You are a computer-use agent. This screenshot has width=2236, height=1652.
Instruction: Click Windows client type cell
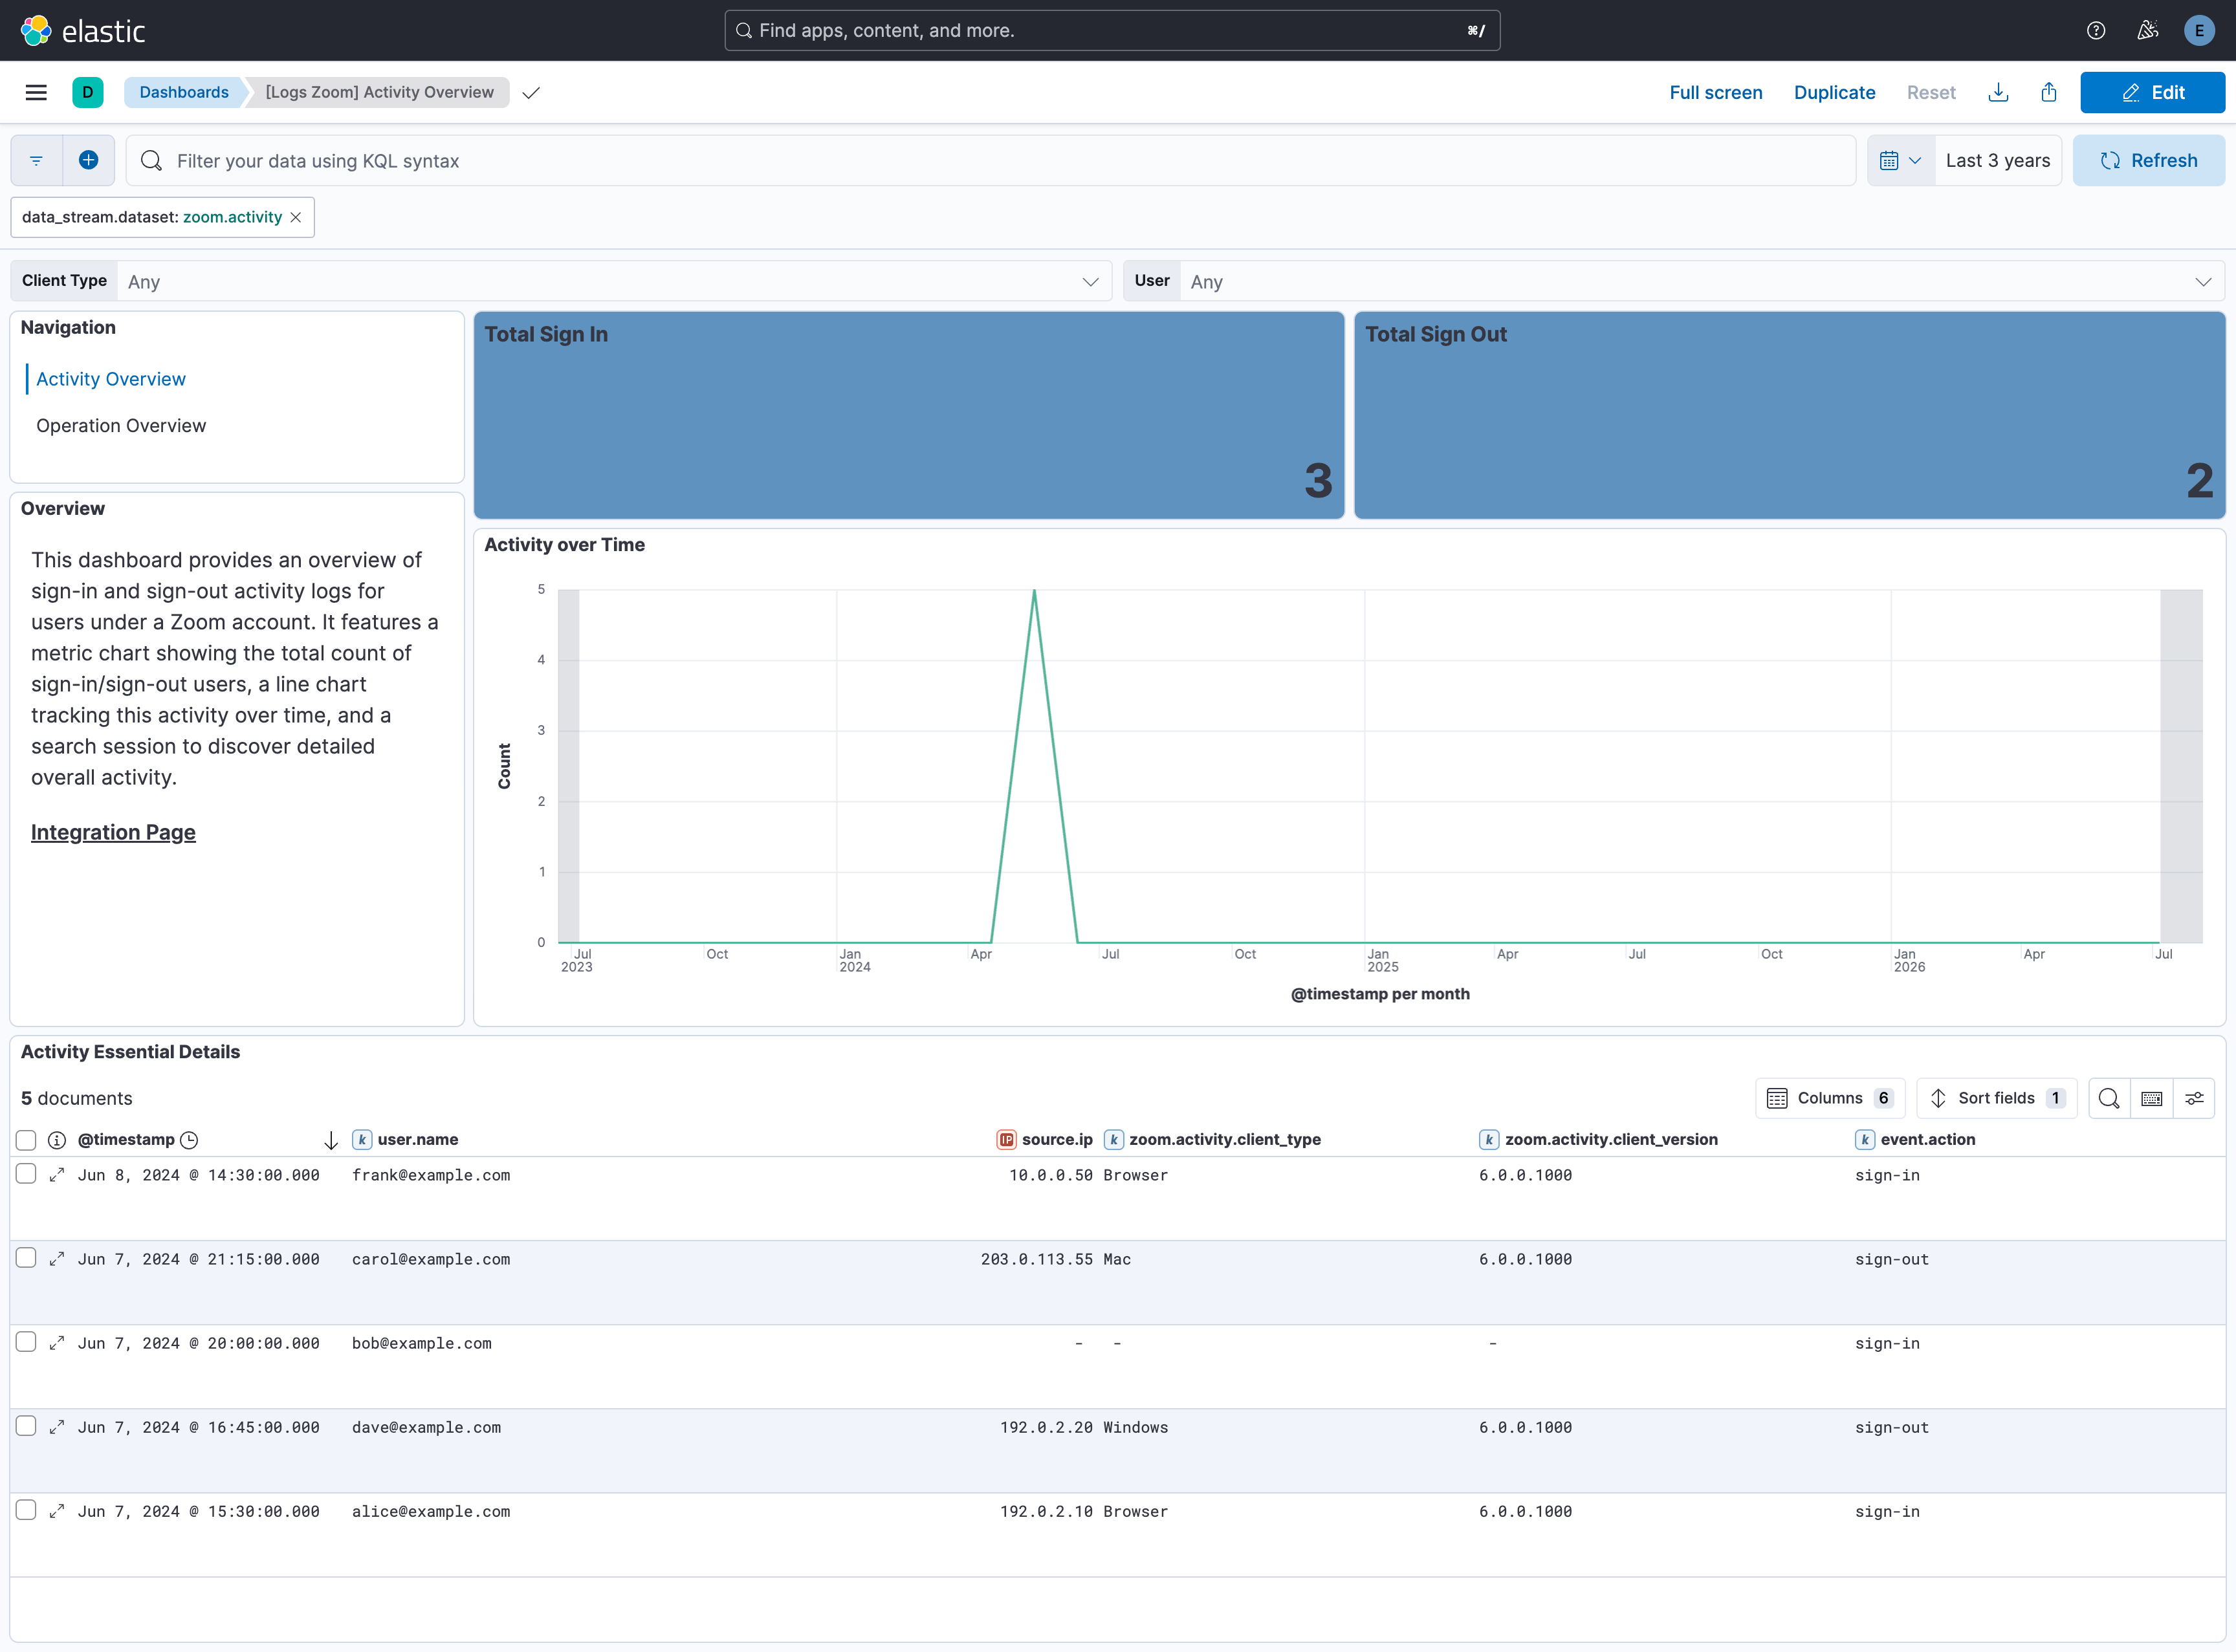click(x=1135, y=1427)
